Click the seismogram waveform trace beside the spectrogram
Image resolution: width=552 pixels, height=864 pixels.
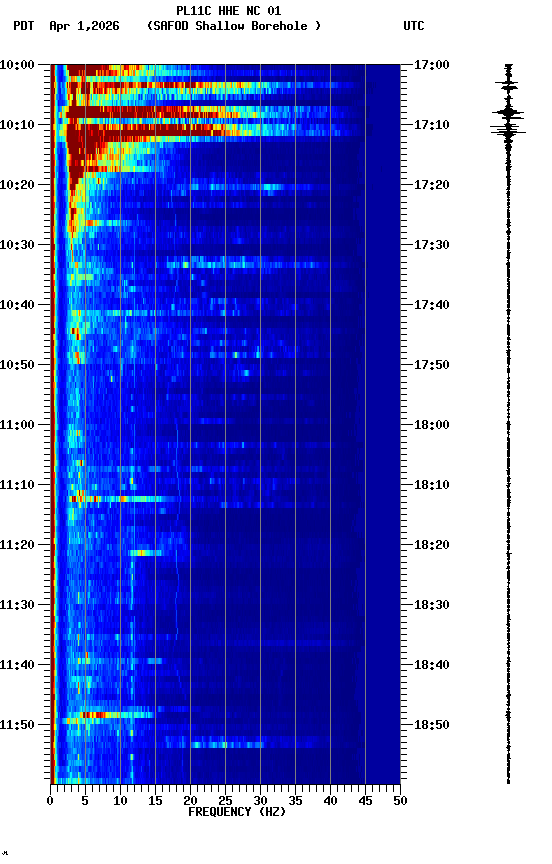(x=508, y=424)
